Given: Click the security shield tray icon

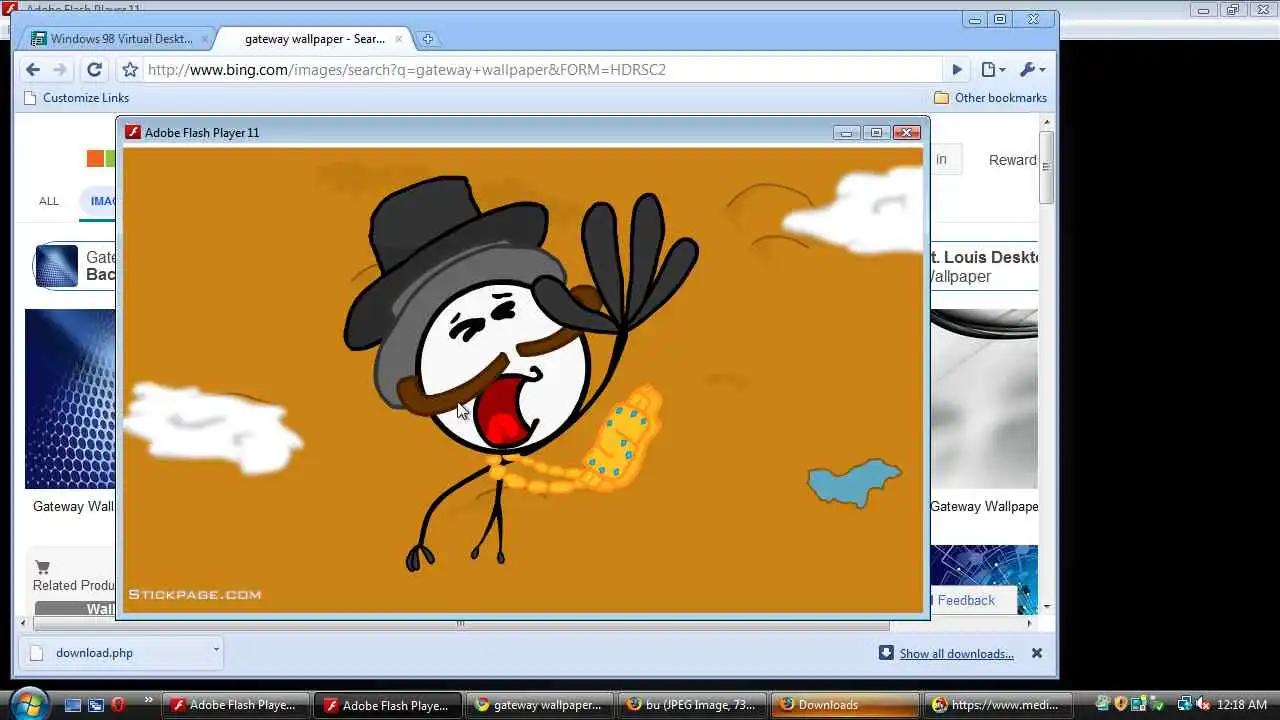Looking at the screenshot, I should [1121, 704].
